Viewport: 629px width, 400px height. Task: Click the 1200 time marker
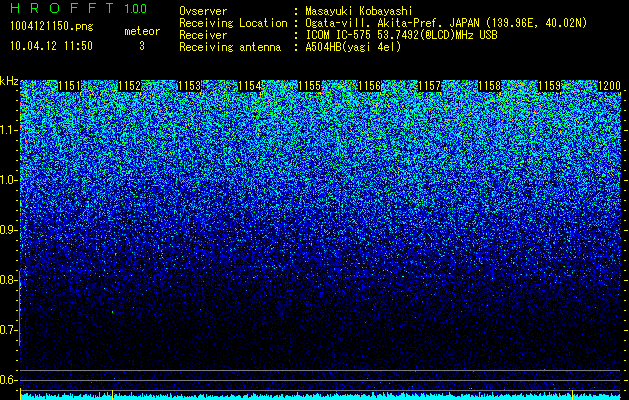coord(609,86)
